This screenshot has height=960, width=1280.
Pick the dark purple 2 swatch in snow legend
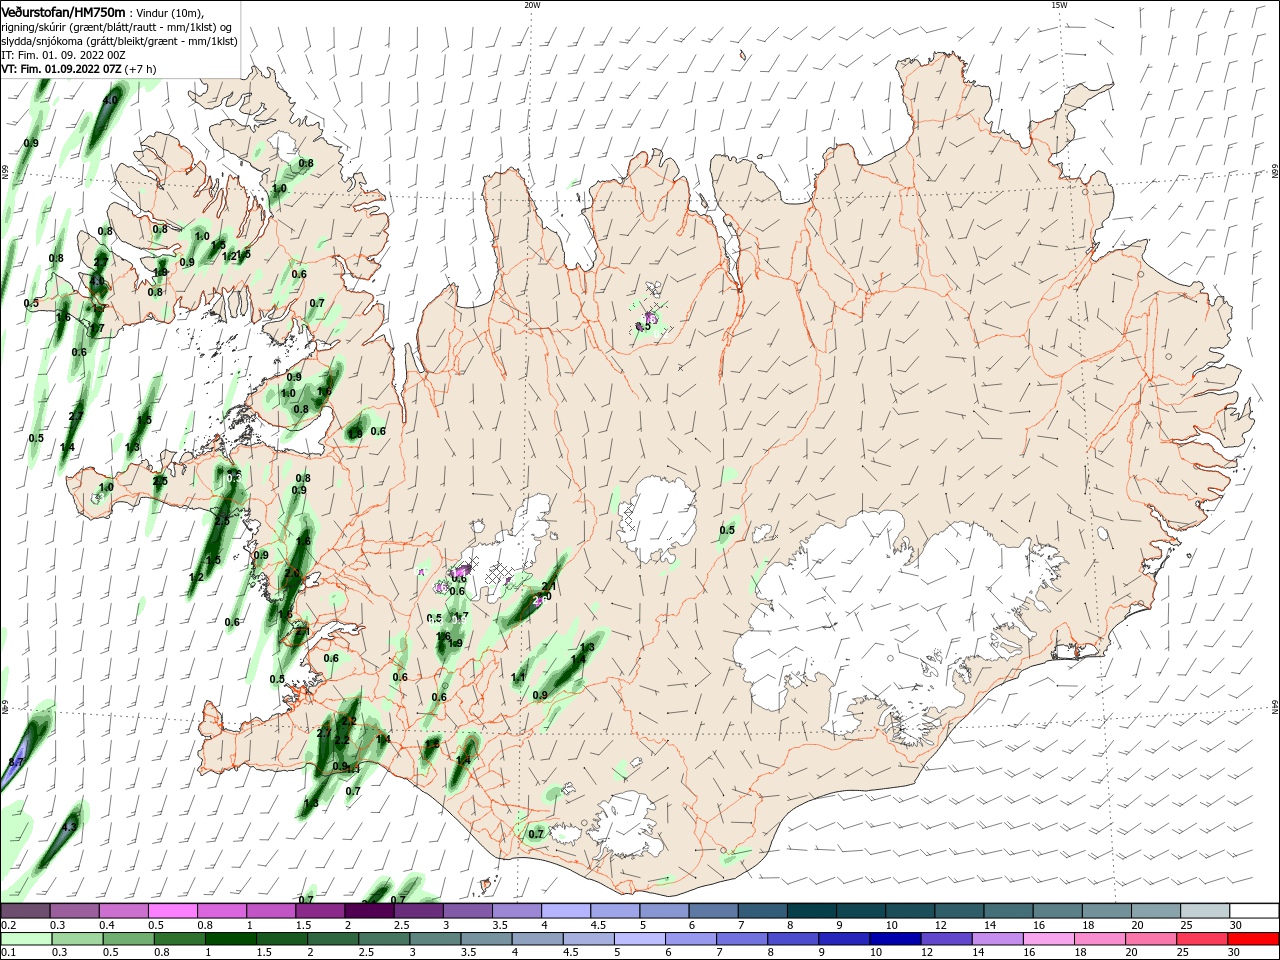(369, 911)
